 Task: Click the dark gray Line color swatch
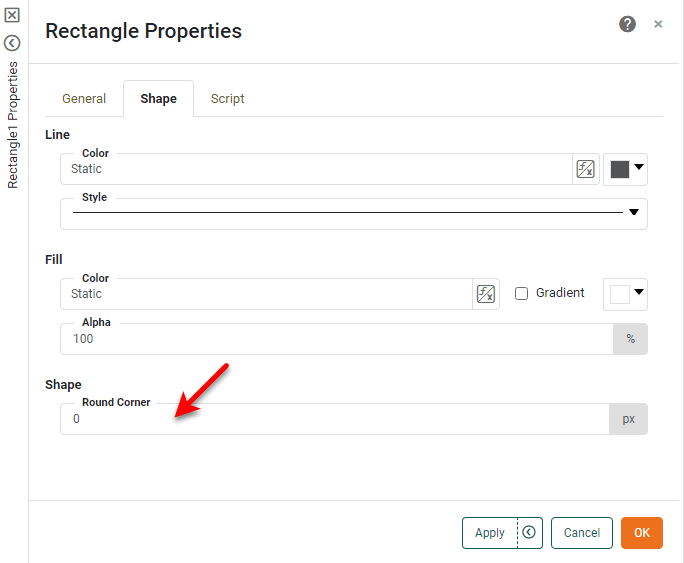click(619, 169)
